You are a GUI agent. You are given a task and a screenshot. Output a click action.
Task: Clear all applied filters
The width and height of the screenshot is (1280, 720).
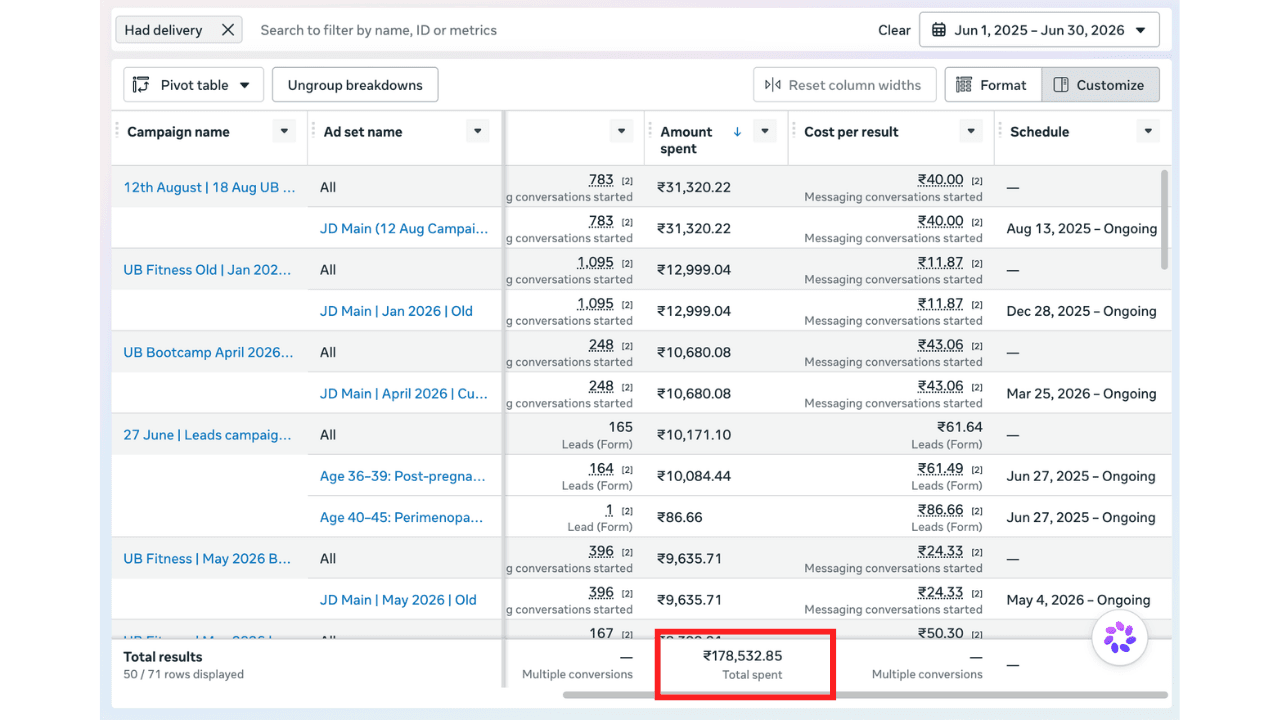click(894, 30)
